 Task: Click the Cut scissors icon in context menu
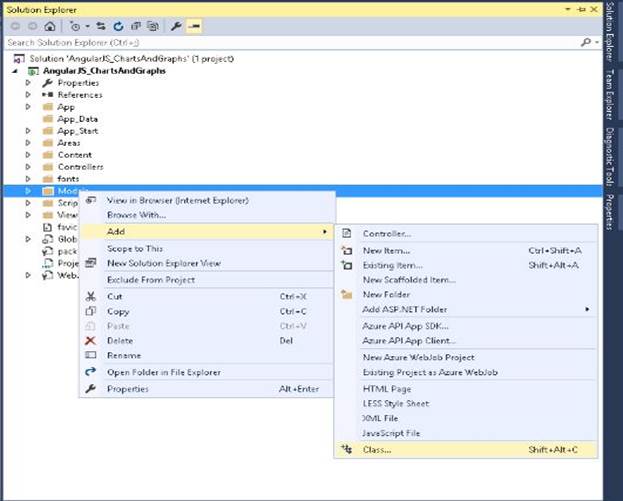pyautogui.click(x=91, y=296)
